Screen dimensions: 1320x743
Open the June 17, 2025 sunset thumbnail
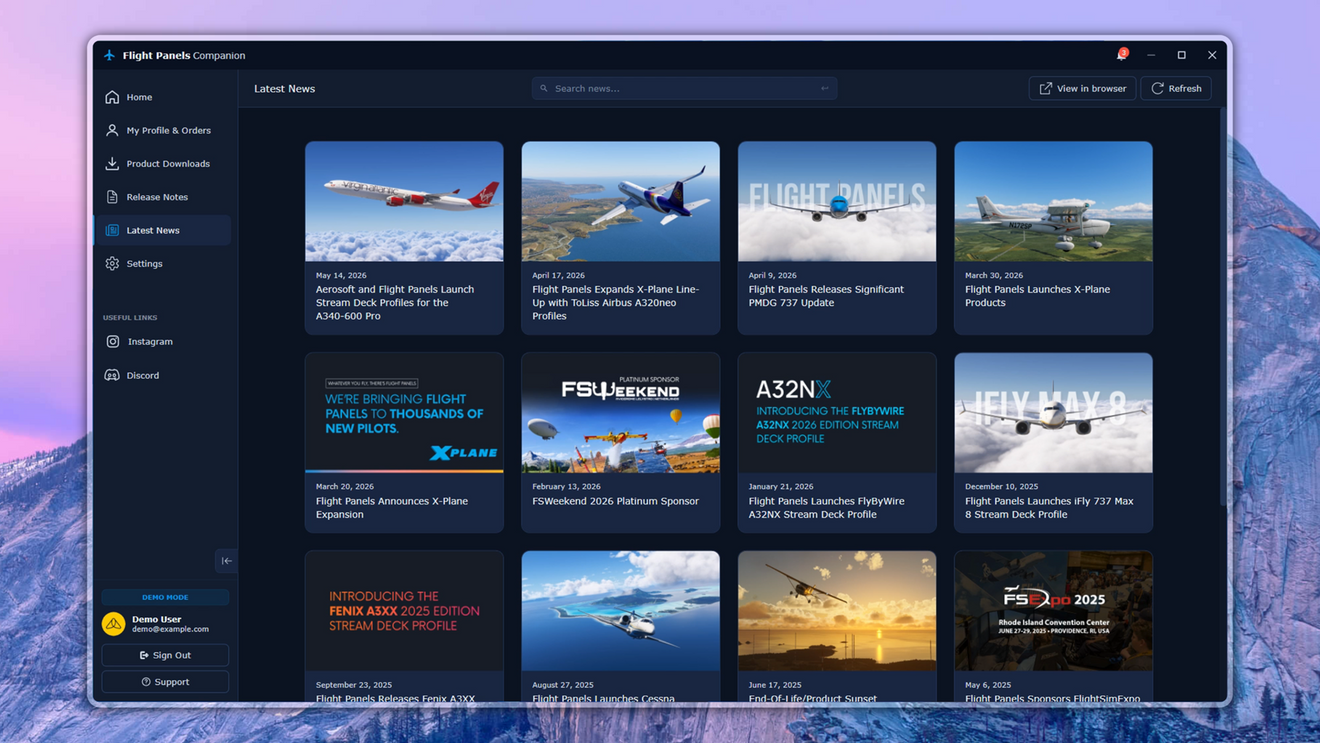click(837, 610)
